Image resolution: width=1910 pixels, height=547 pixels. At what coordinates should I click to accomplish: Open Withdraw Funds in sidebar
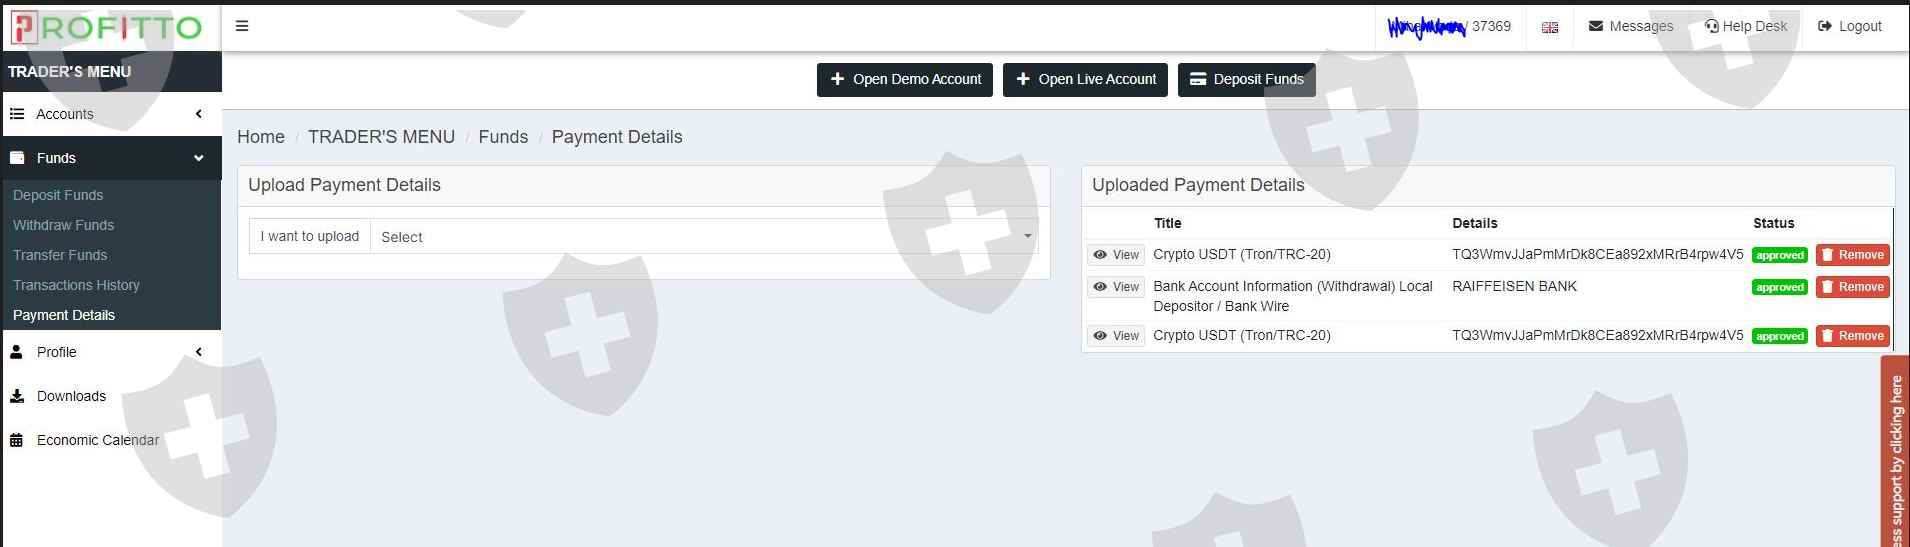tap(63, 225)
